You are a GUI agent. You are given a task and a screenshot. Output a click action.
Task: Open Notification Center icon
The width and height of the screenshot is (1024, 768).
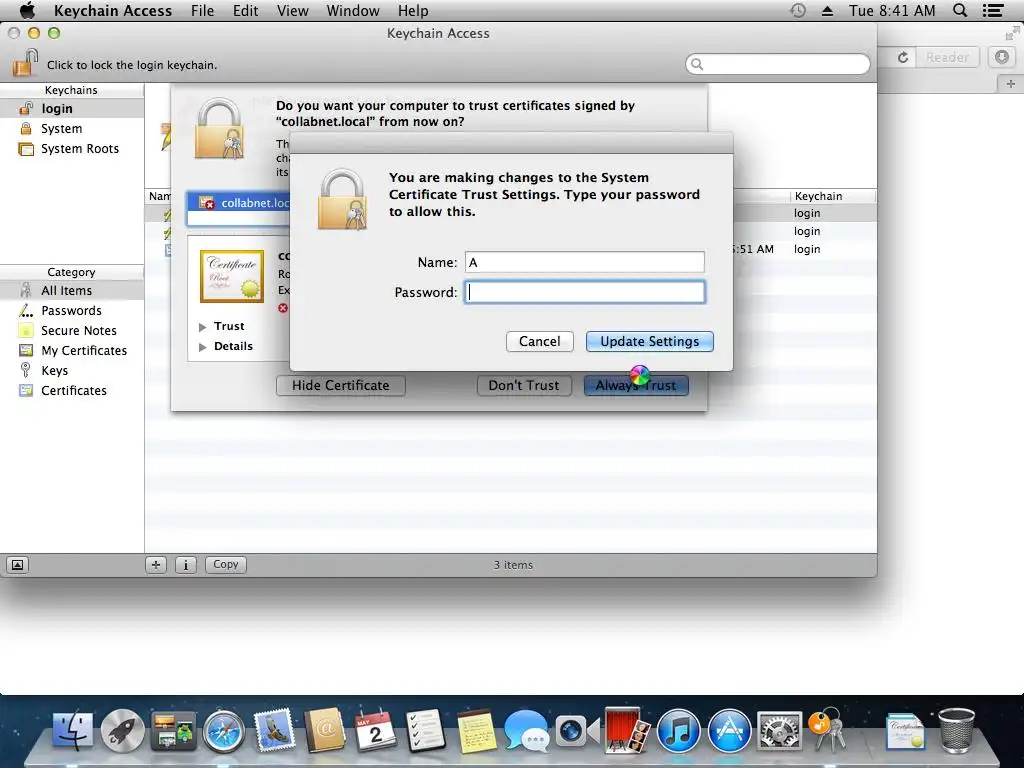993,10
